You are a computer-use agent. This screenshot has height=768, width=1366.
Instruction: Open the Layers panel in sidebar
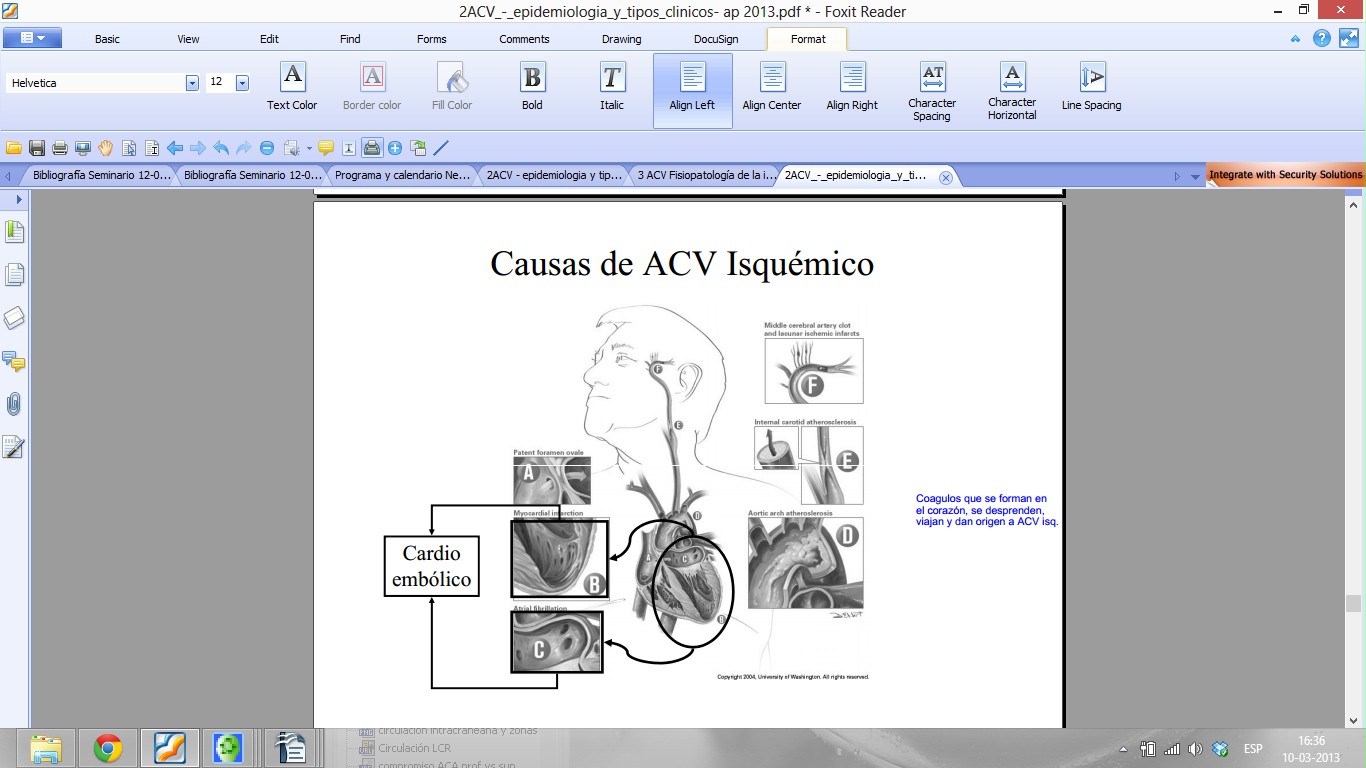coord(14,318)
